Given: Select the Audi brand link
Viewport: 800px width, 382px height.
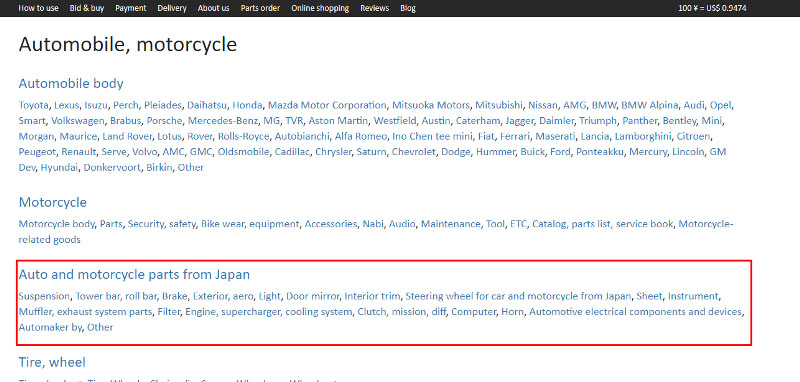Looking at the screenshot, I should point(694,106).
